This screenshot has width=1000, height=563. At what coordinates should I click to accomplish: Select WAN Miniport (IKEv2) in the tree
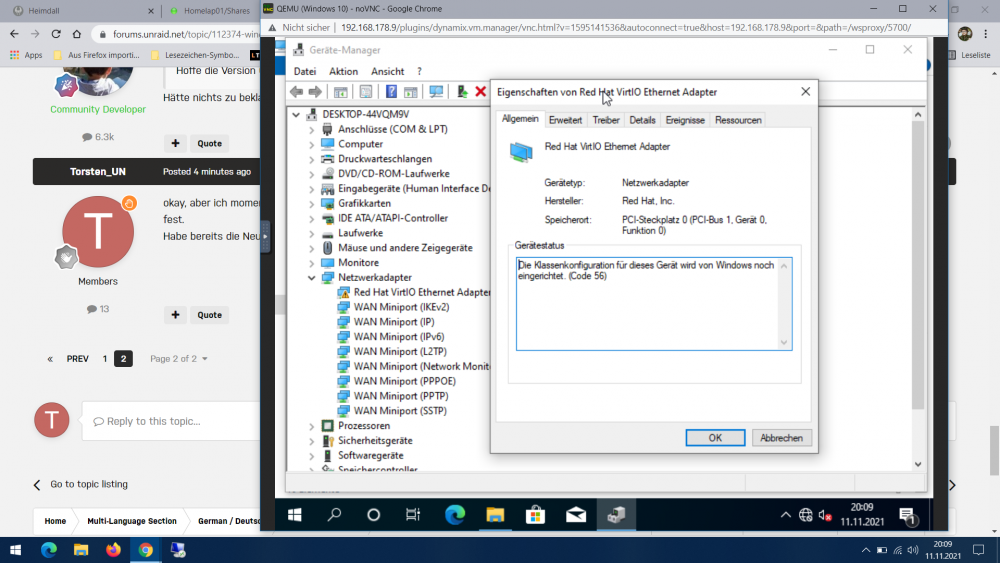tap(401, 307)
